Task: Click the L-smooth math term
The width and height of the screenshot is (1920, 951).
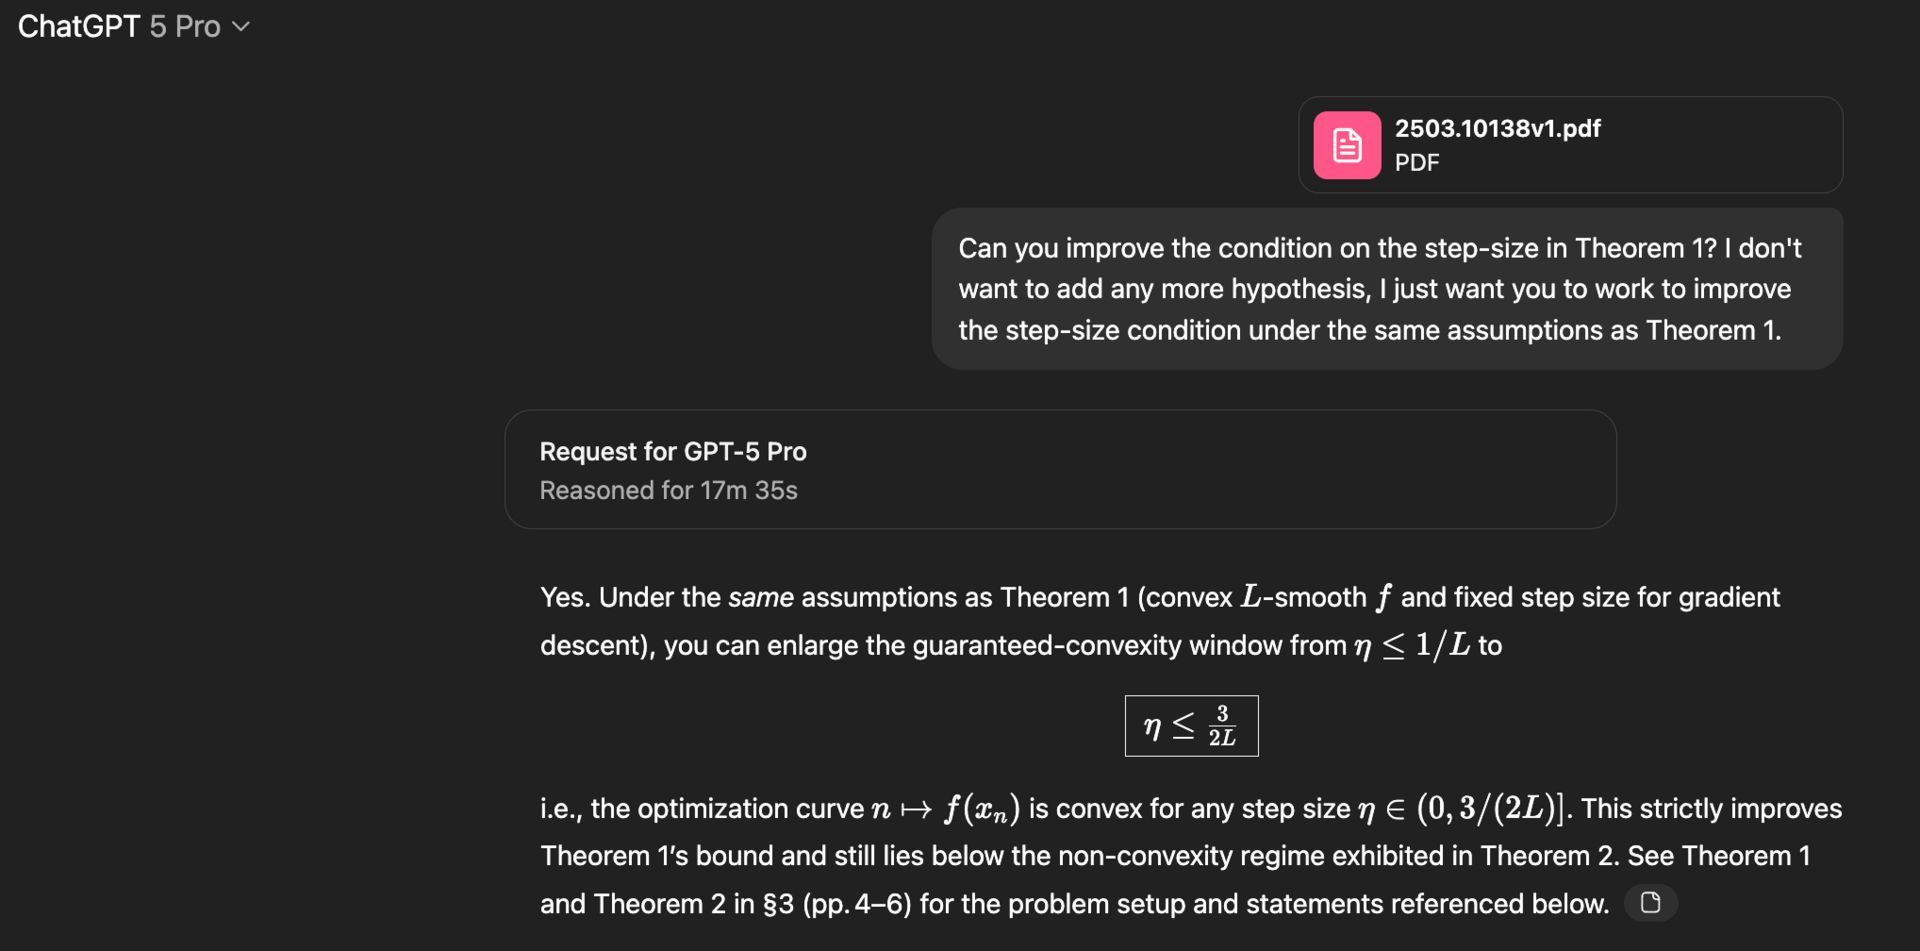Action: [x=1303, y=597]
